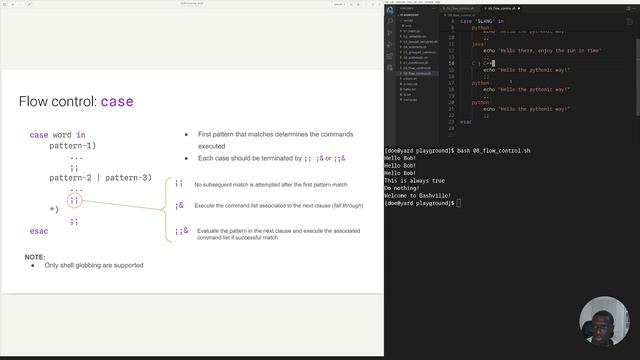Image resolution: width=640 pixels, height=360 pixels.
Task: Open the Source Control view in VS Code
Action: [390, 33]
